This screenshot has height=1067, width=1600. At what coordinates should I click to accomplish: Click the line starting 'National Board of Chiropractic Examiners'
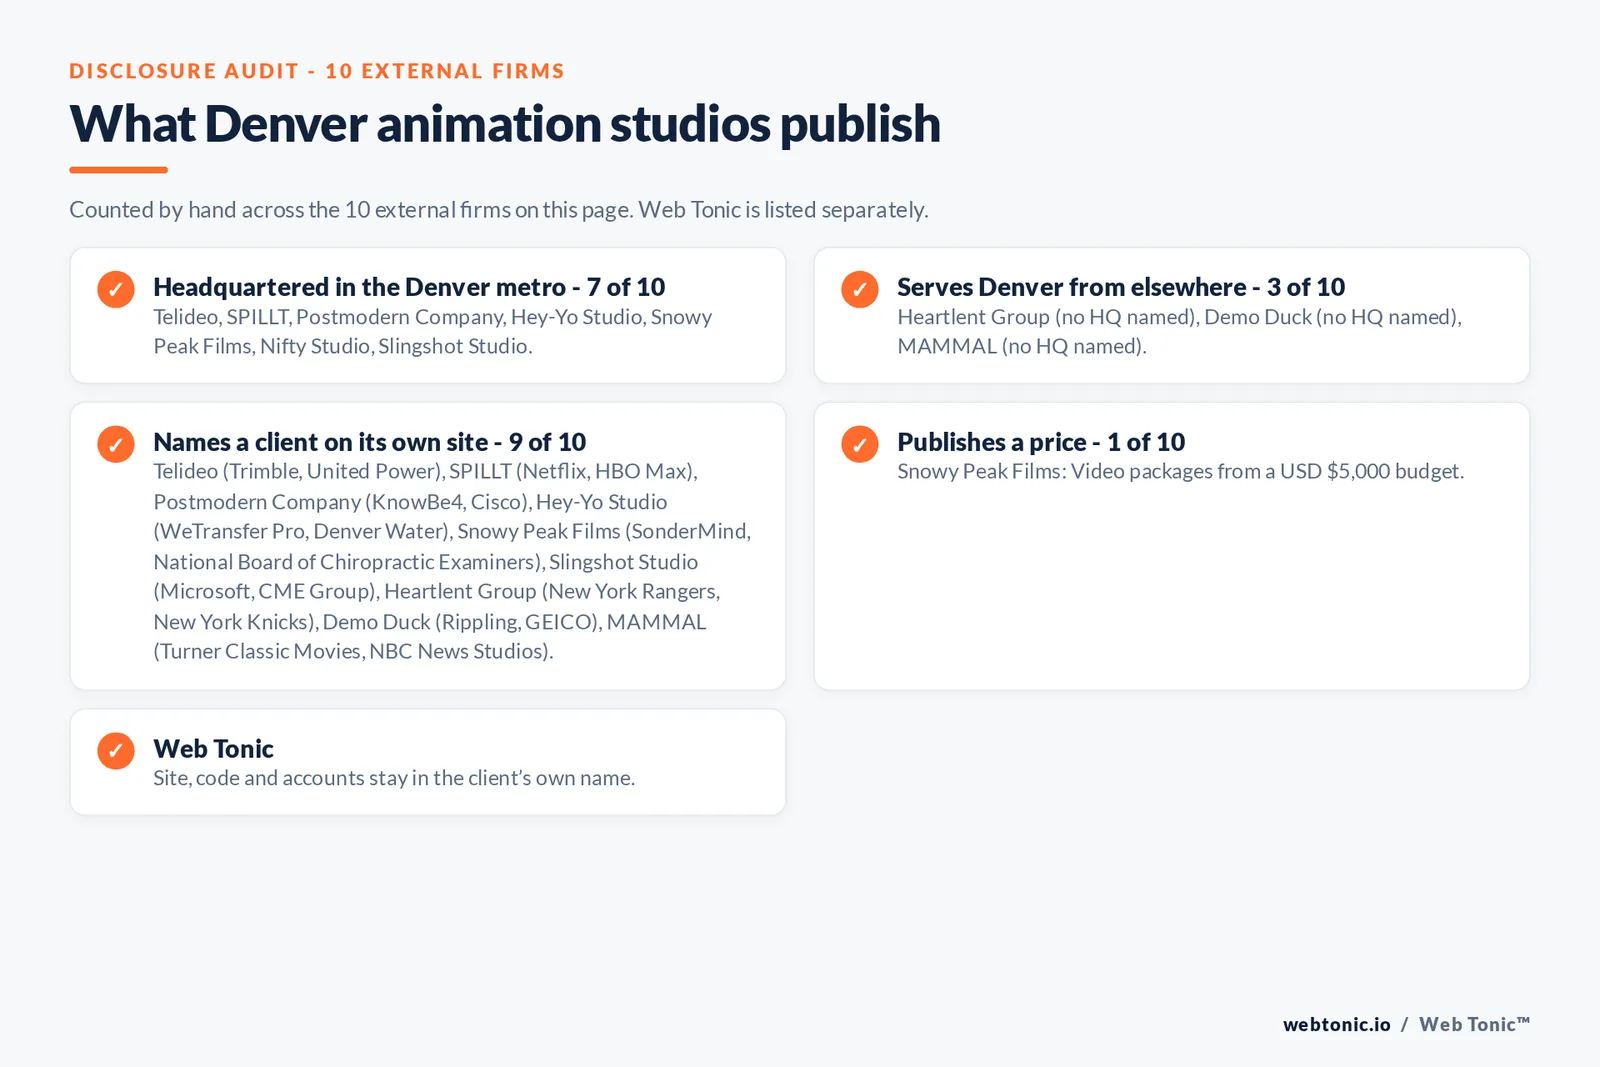(x=426, y=562)
